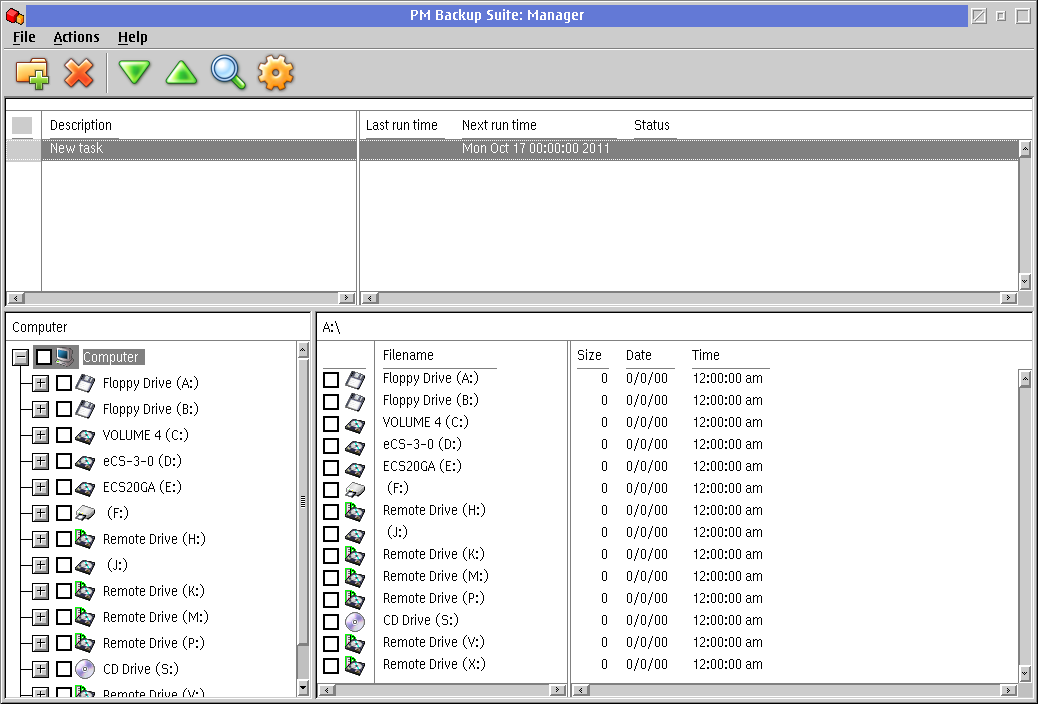
Task: Click the Last run time column header
Action: pyautogui.click(x=401, y=125)
